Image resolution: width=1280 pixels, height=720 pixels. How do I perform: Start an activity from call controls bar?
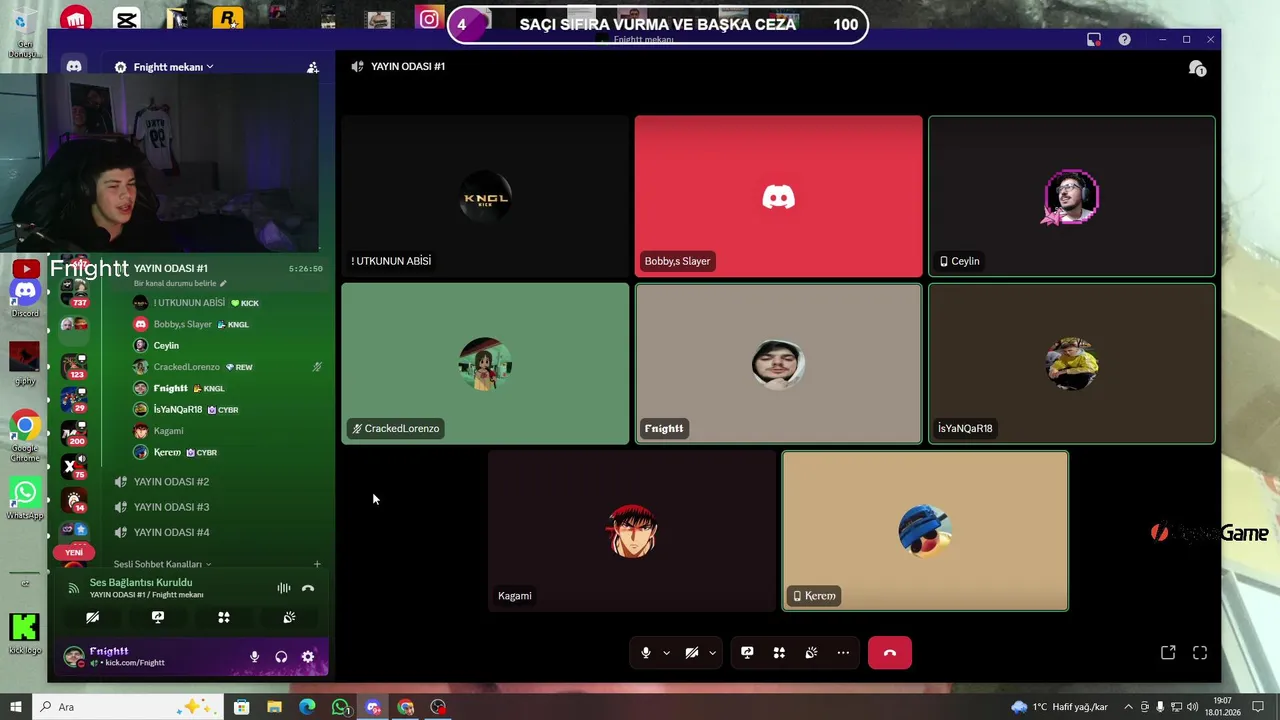pyautogui.click(x=779, y=653)
